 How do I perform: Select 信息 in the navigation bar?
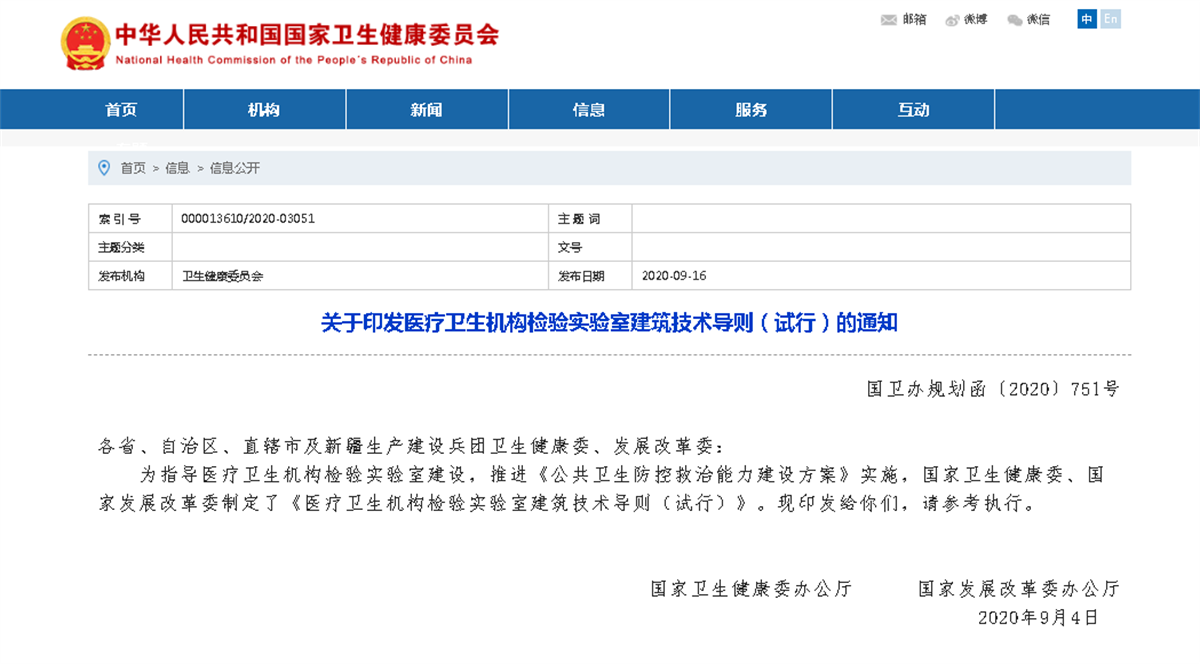coord(588,110)
